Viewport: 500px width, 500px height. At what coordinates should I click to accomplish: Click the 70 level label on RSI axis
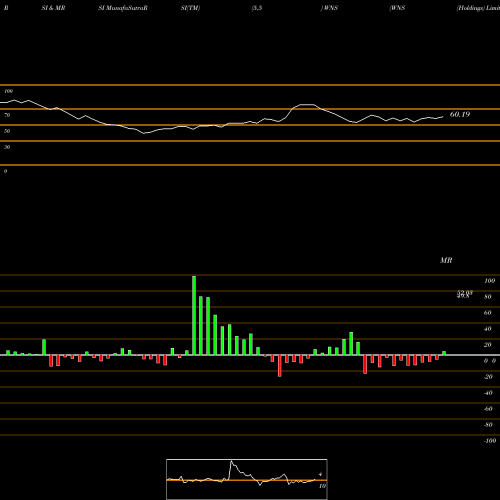7,115
